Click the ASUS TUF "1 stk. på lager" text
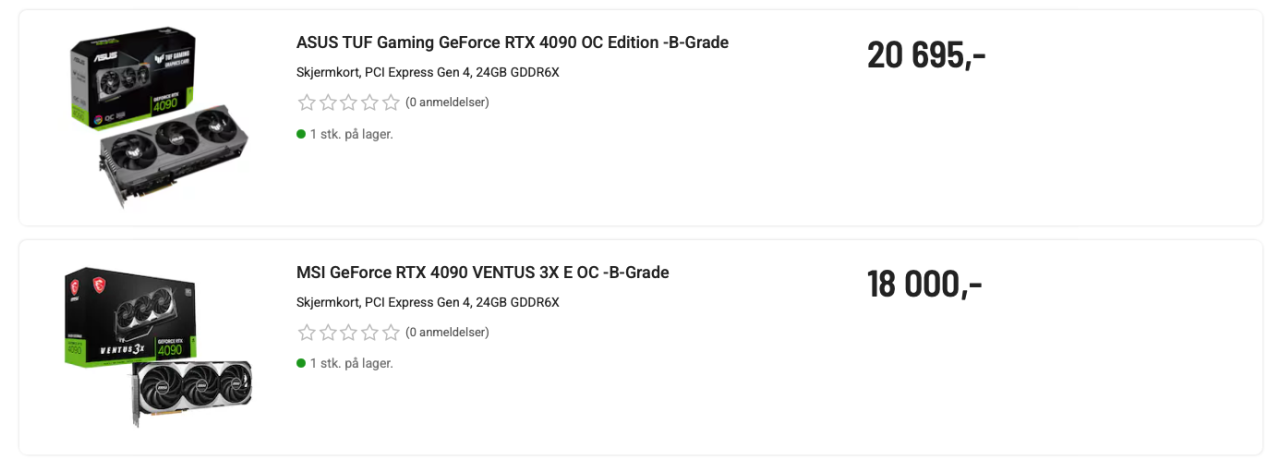Viewport: 1280px width, 461px height. (351, 134)
